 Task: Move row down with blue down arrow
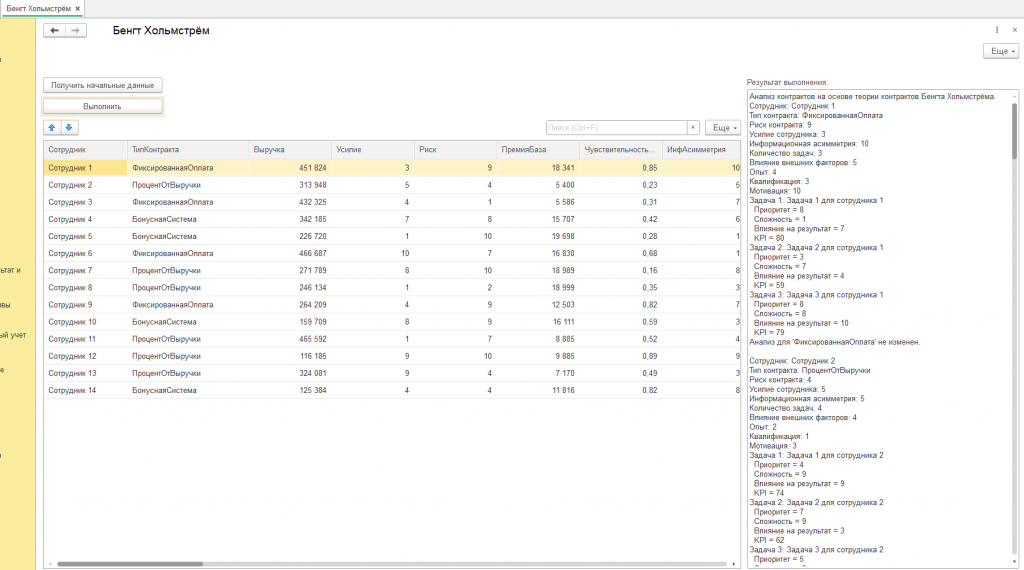pyautogui.click(x=69, y=127)
